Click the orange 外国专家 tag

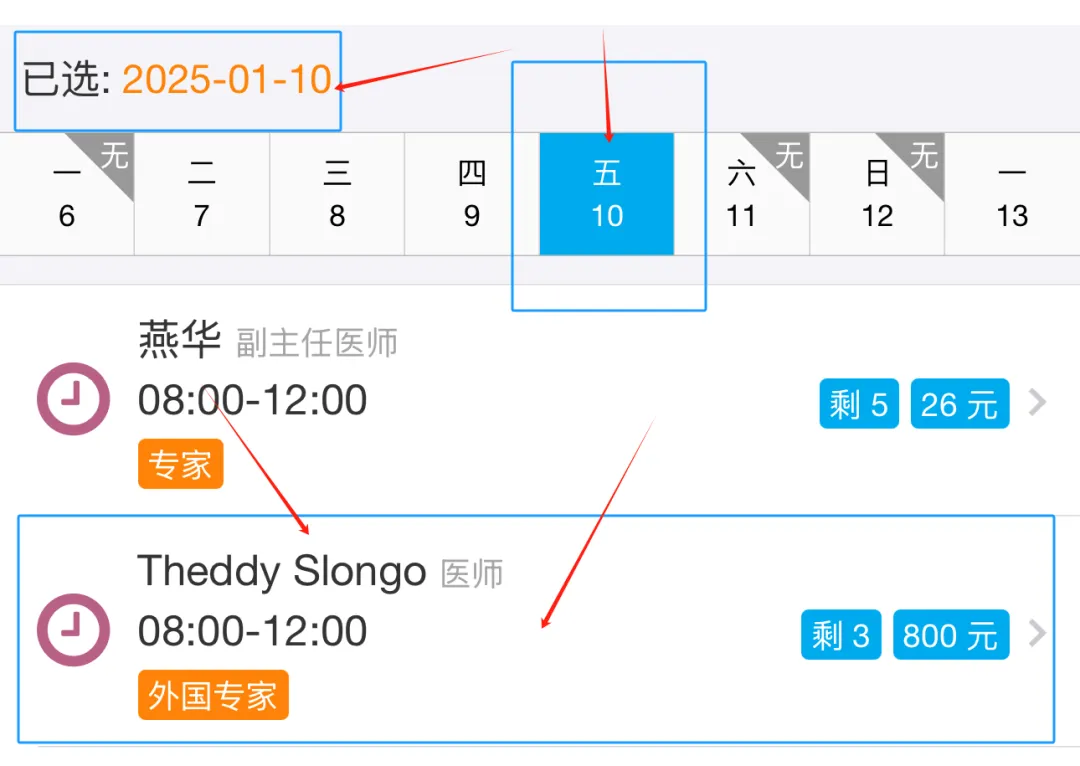coord(213,694)
